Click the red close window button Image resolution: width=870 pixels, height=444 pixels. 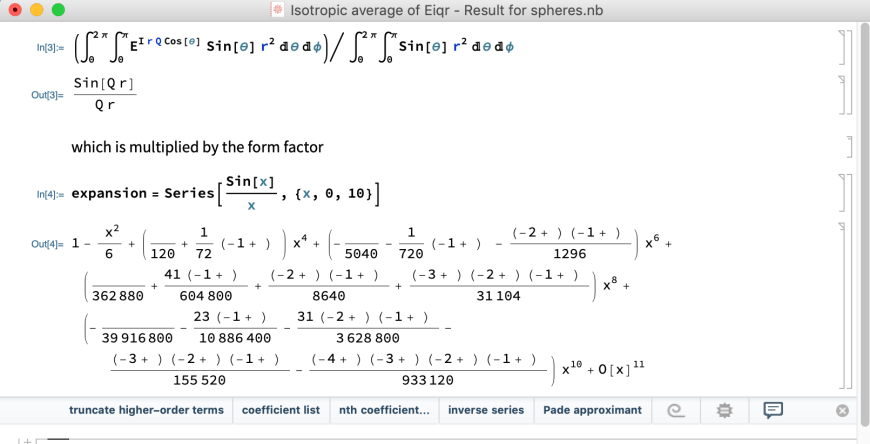15,10
